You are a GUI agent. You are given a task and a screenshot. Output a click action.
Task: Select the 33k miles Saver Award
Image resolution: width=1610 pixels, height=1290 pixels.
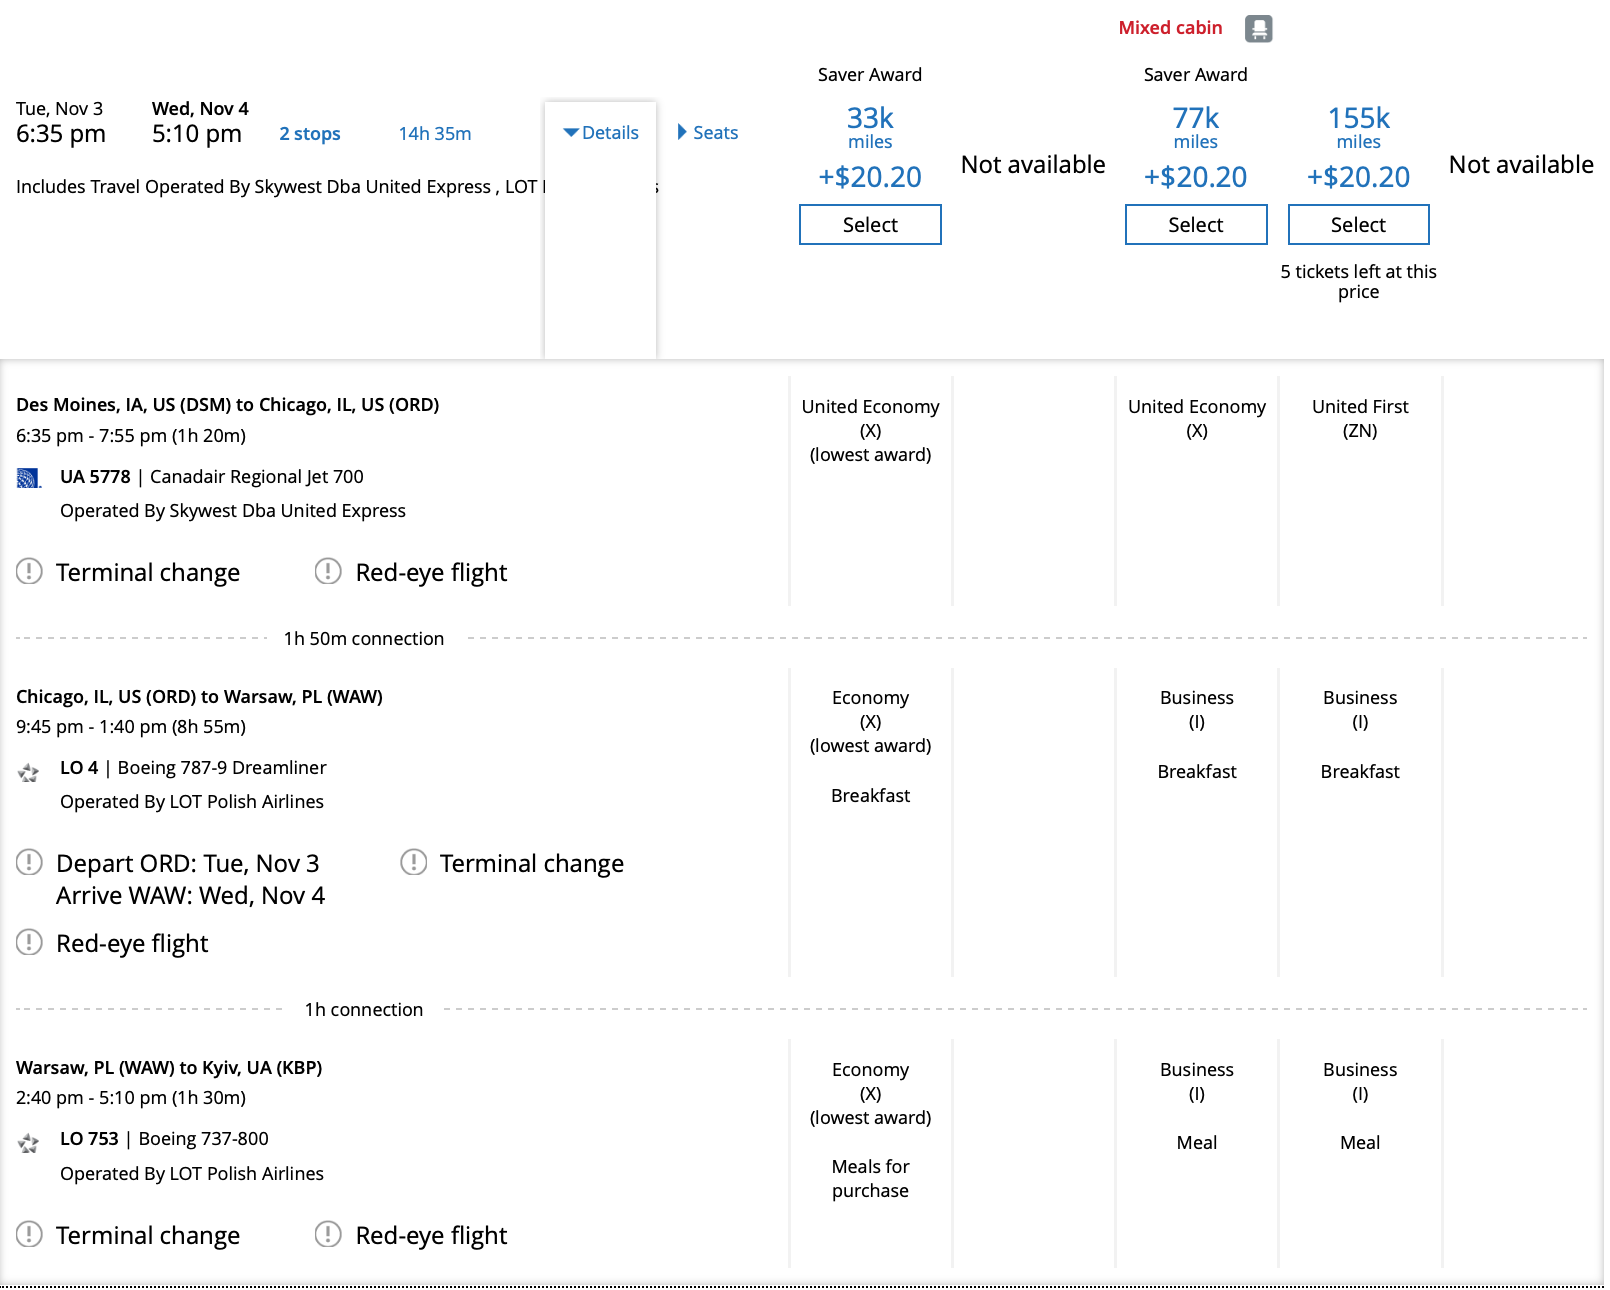point(869,224)
